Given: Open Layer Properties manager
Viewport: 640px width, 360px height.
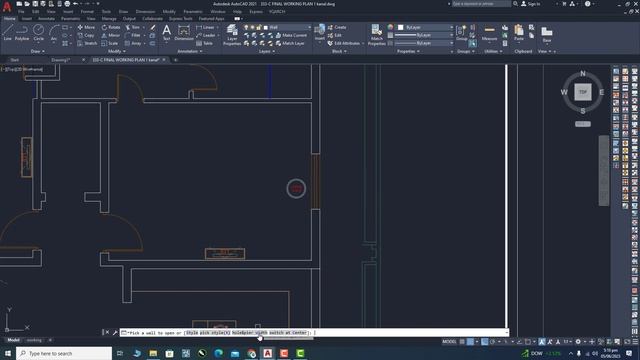Looking at the screenshot, I should click(232, 35).
